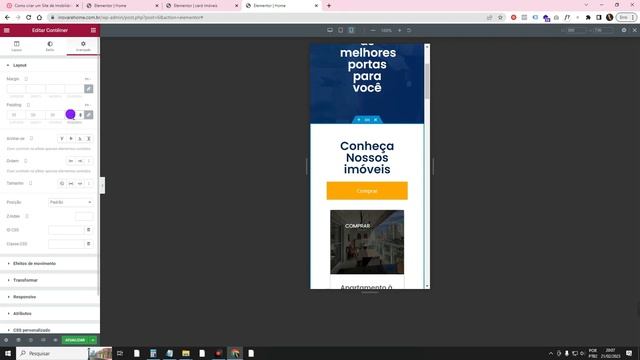Reload the browser page
This screenshot has width=640, height=360.
[x=29, y=18]
